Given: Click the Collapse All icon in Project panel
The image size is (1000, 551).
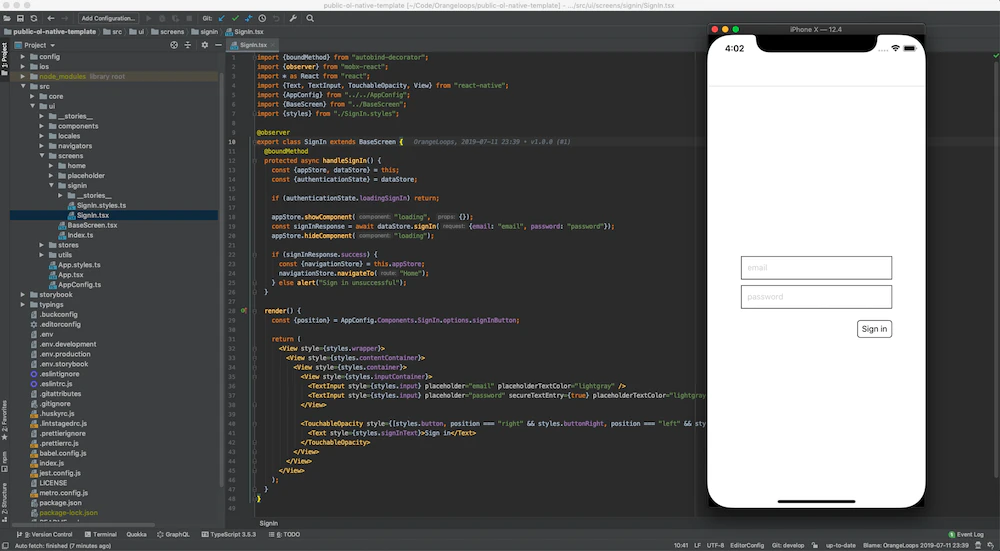Looking at the screenshot, I should (188, 45).
